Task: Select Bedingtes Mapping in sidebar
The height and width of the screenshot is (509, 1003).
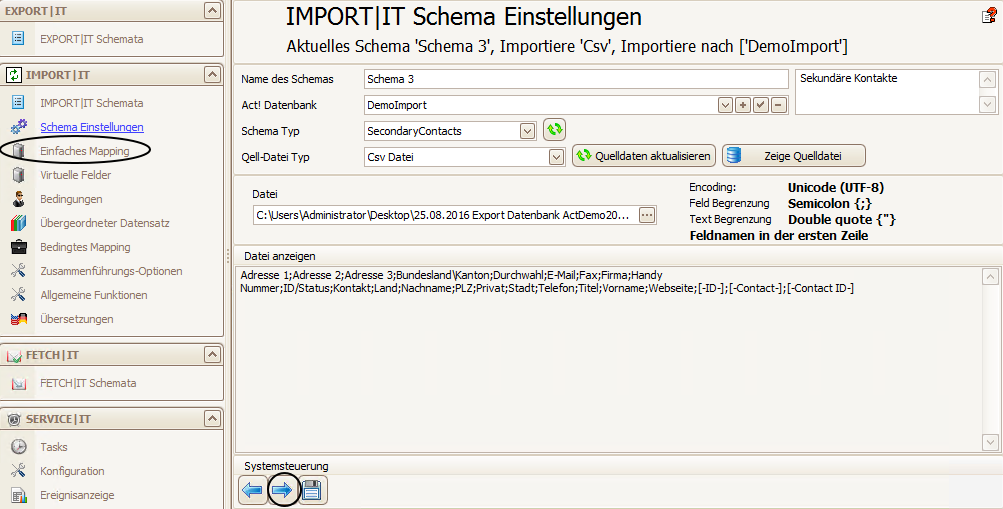Action: point(85,247)
